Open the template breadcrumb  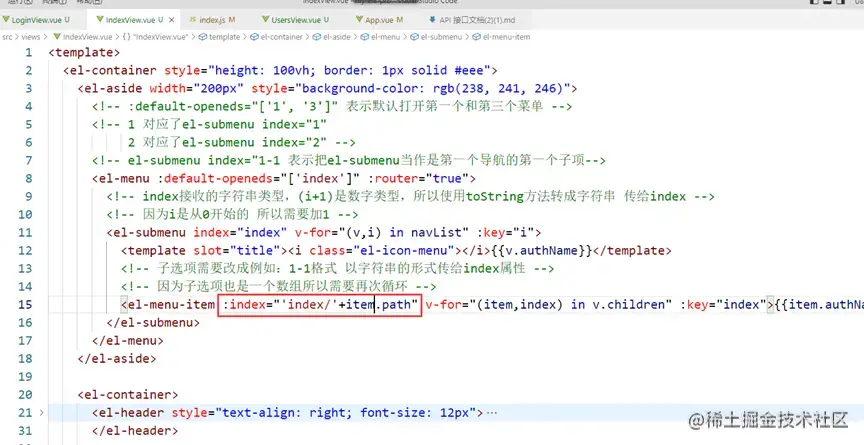(x=219, y=37)
